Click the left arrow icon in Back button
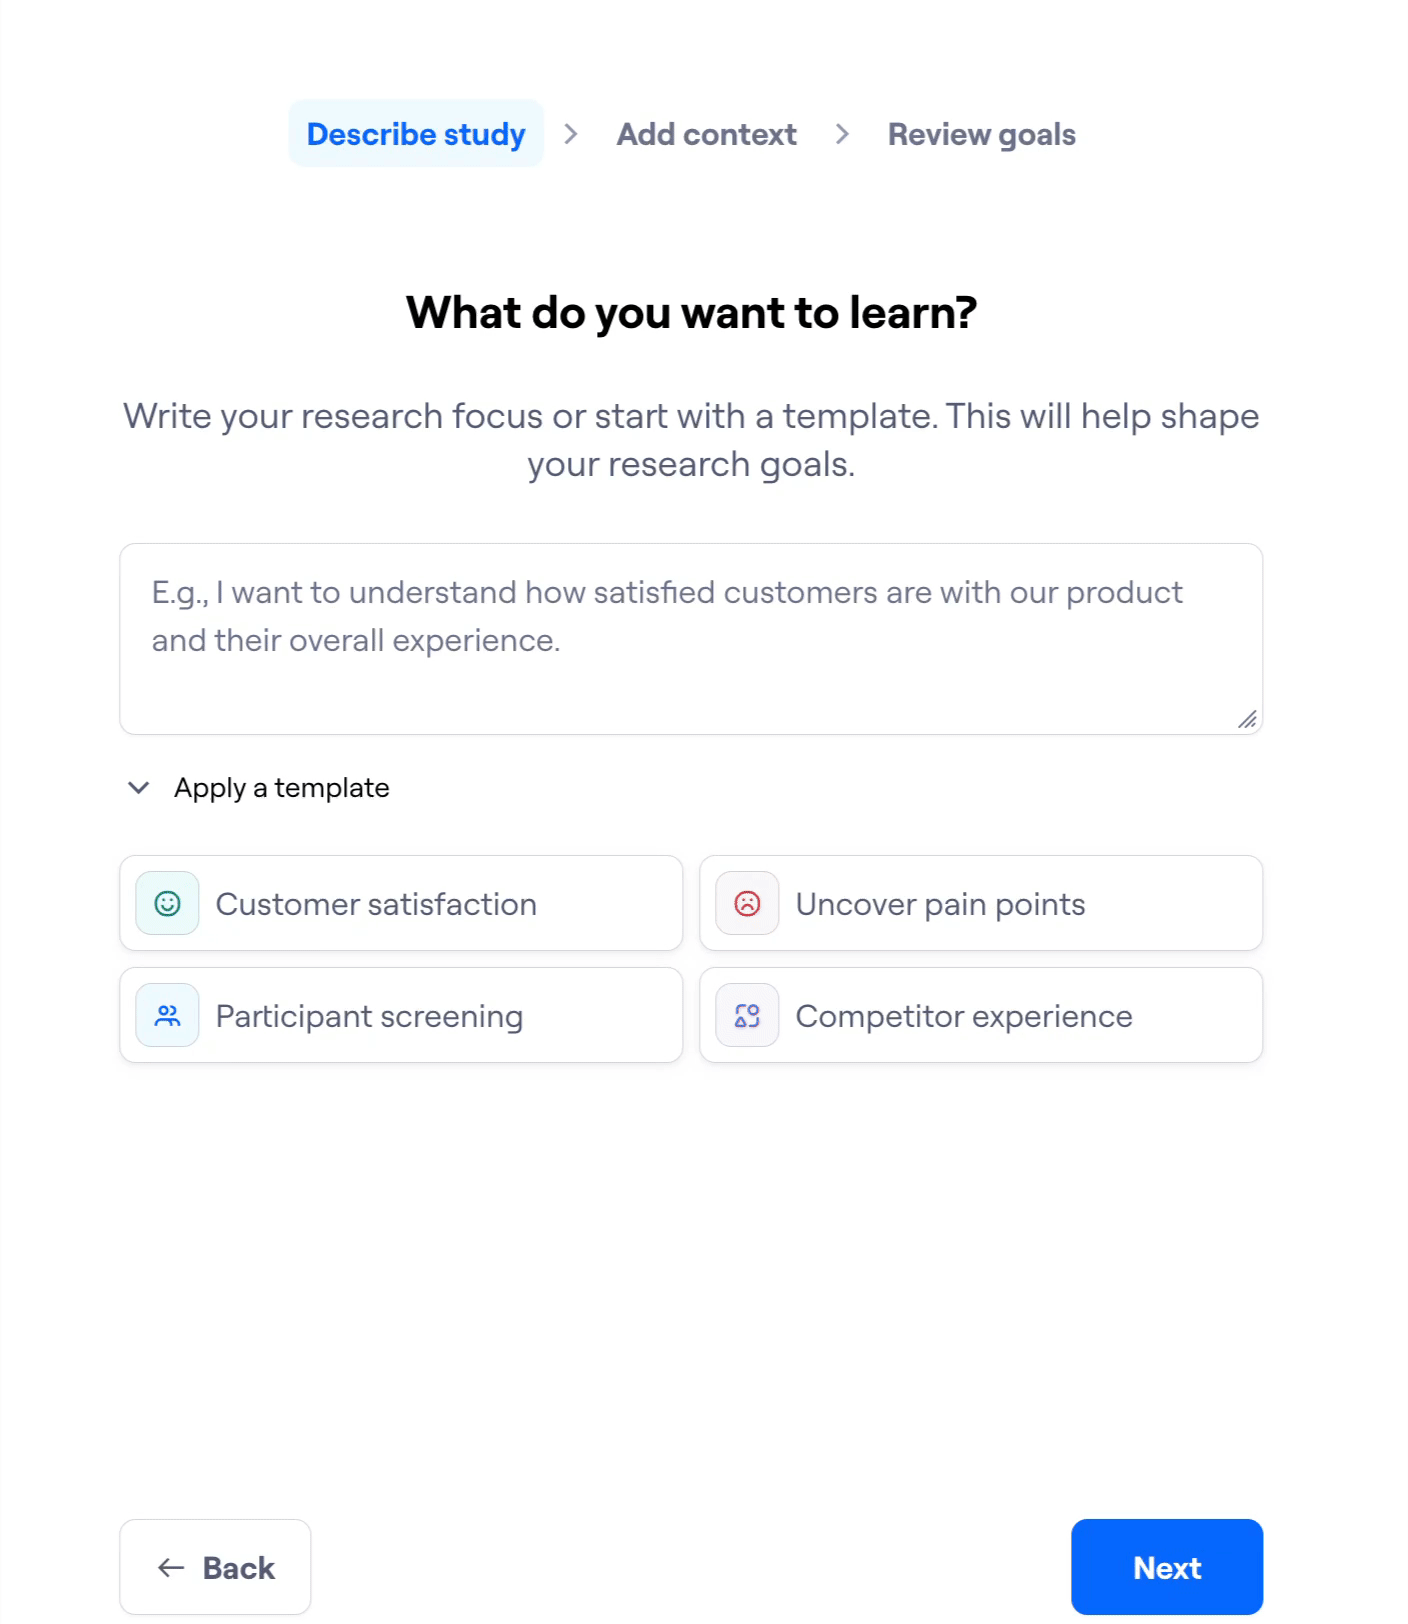 (171, 1568)
